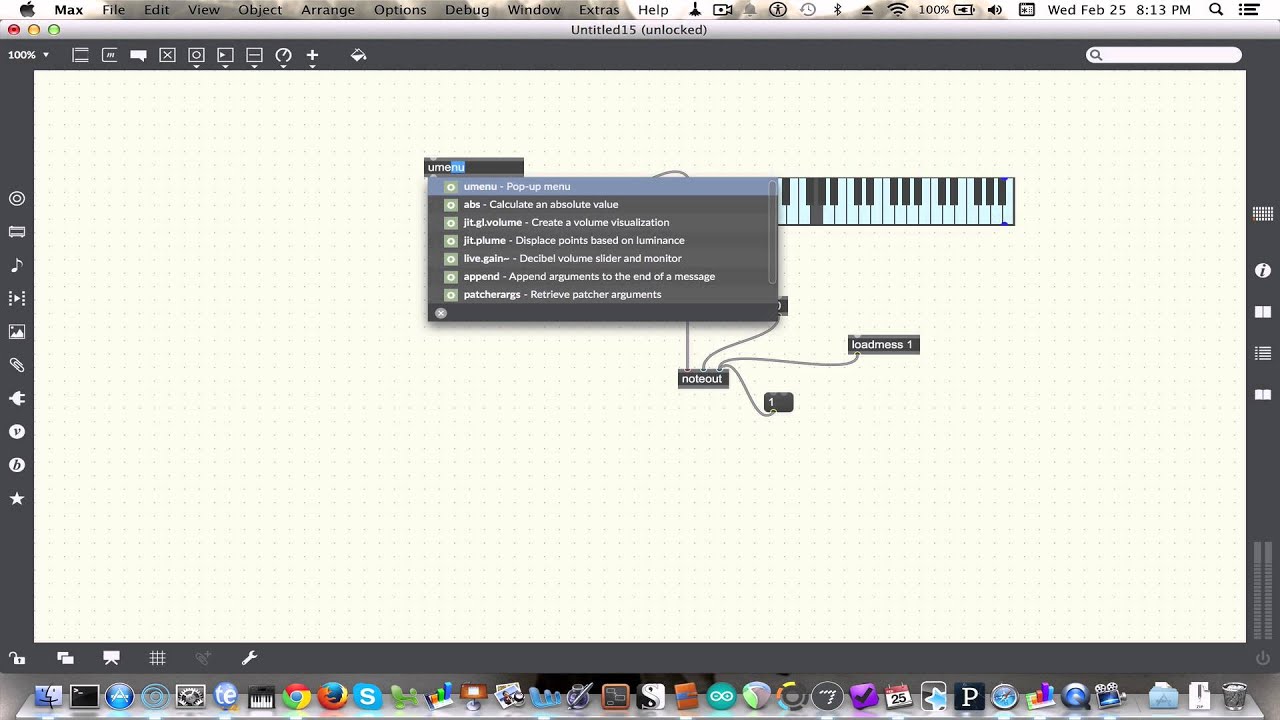Screen dimensions: 1280x720
Task: Open the paint bucket format palette
Action: (358, 55)
